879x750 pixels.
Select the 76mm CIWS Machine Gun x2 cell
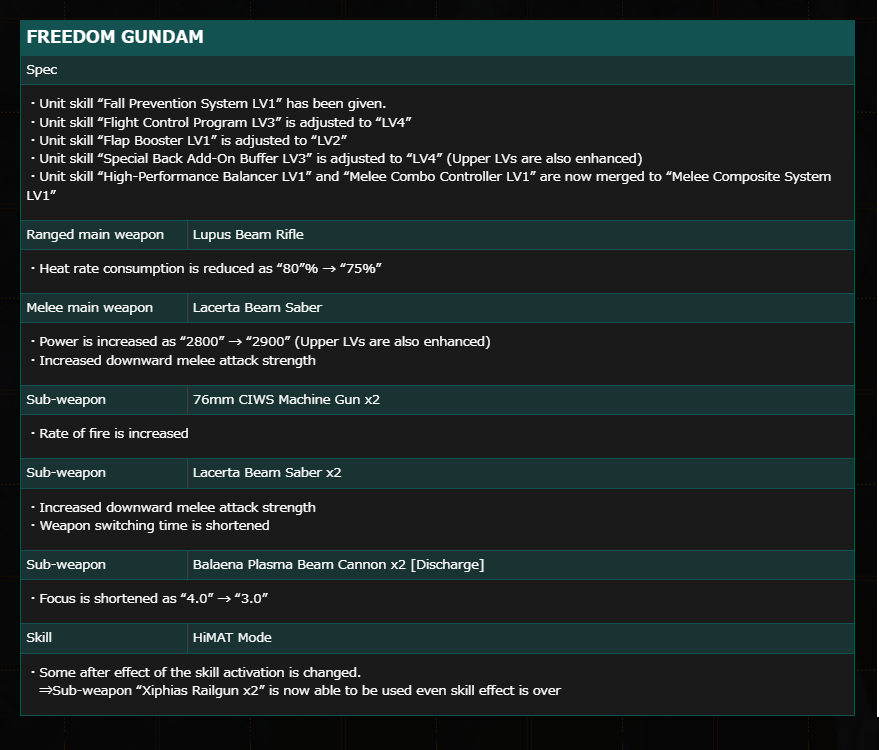[x=520, y=400]
